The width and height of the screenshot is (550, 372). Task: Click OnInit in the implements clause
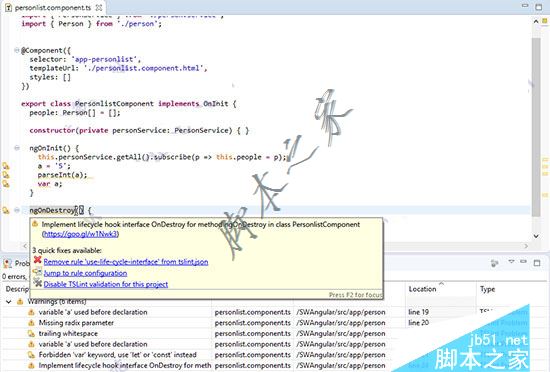coord(216,104)
